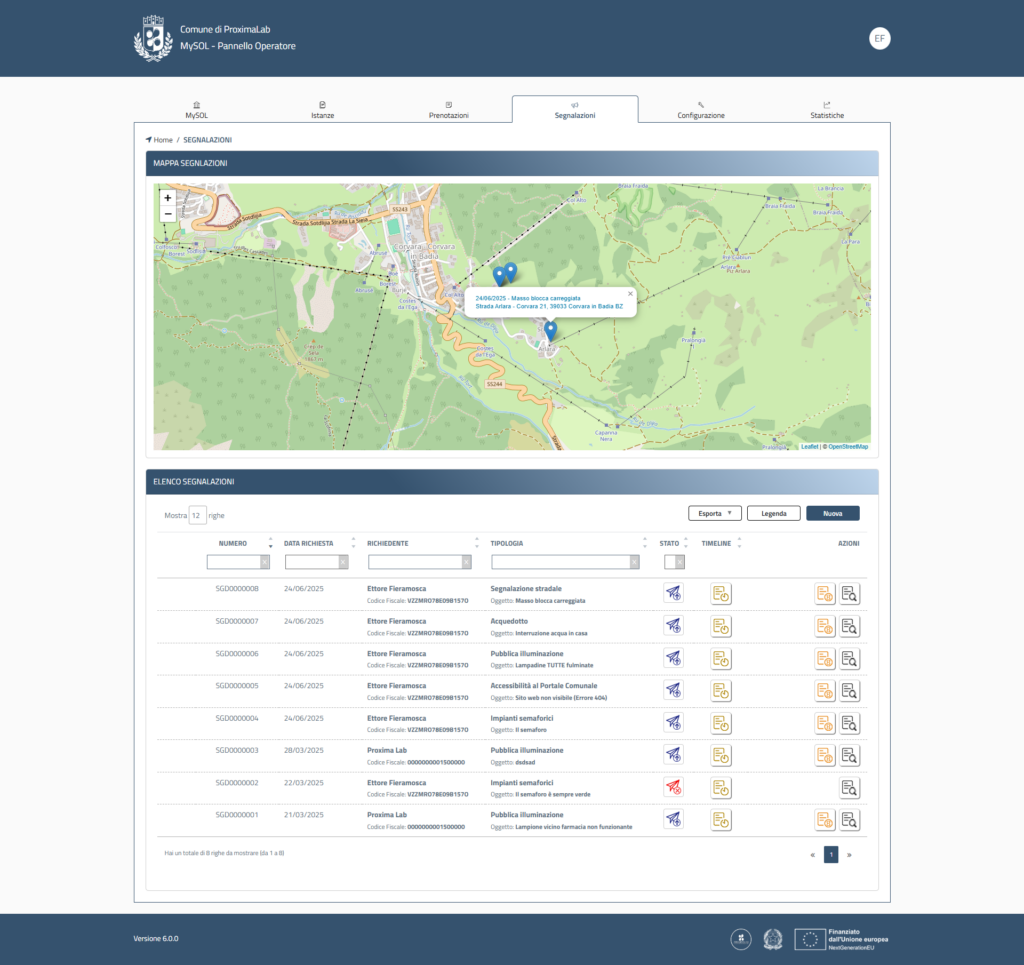Show the Legenda
The height and width of the screenshot is (965, 1024).
pos(773,514)
